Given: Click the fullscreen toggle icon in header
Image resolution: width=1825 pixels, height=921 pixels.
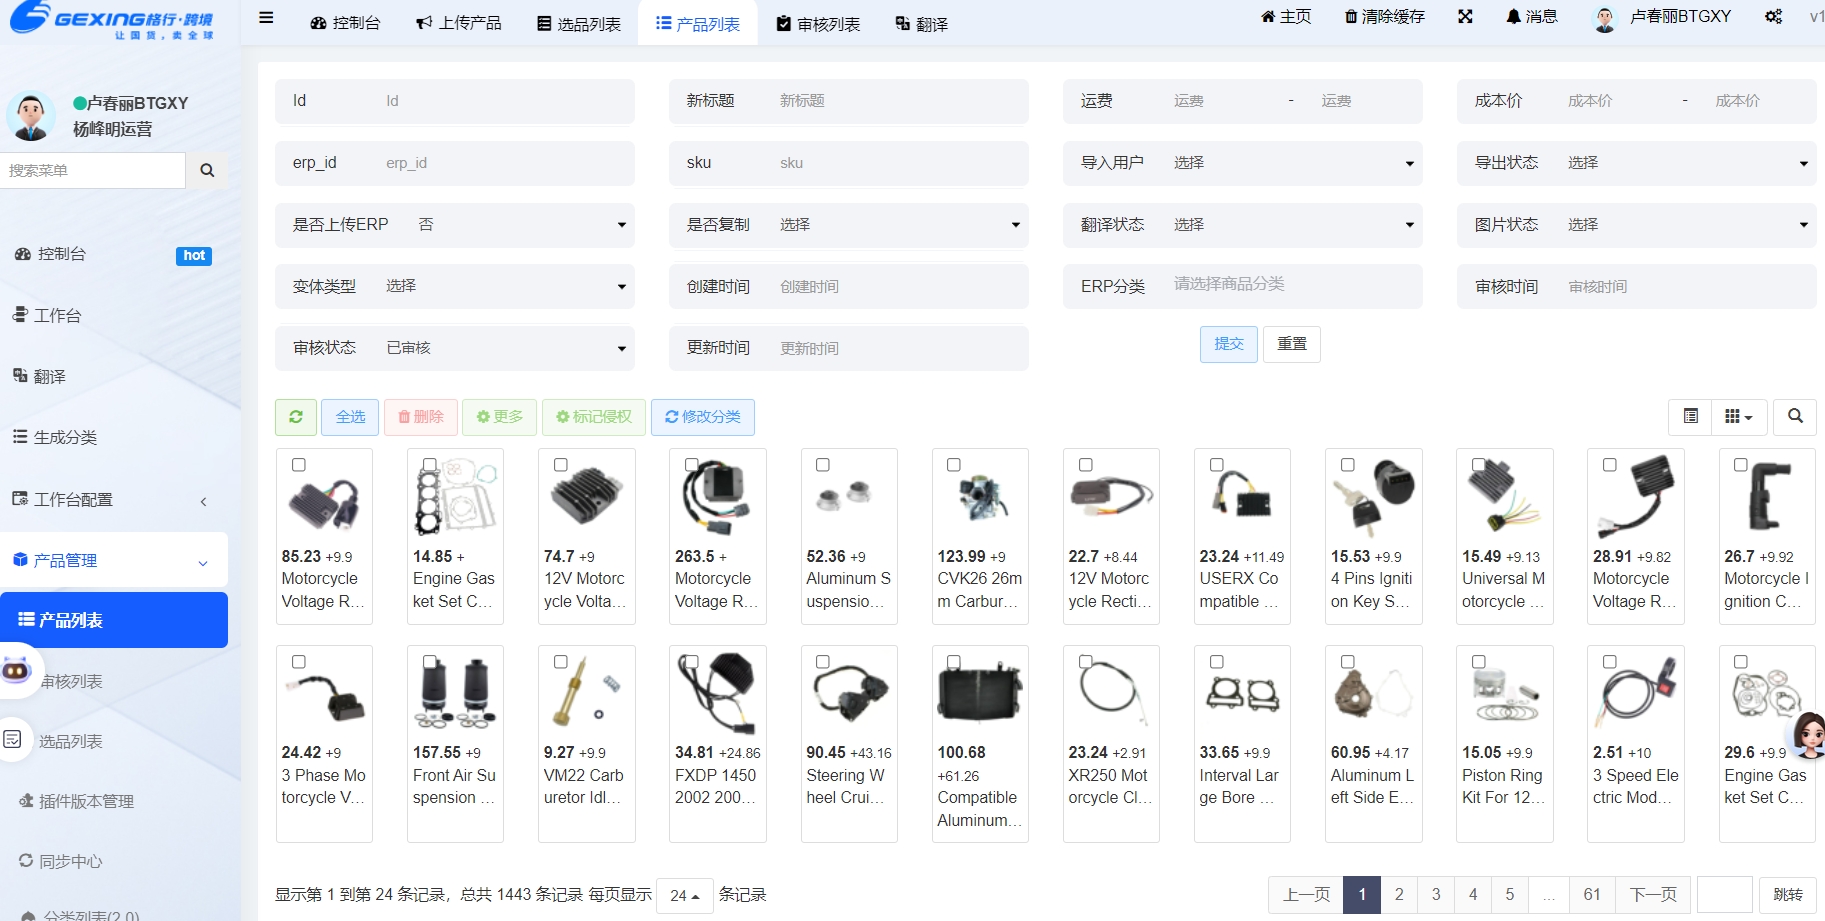Looking at the screenshot, I should coord(1465,17).
